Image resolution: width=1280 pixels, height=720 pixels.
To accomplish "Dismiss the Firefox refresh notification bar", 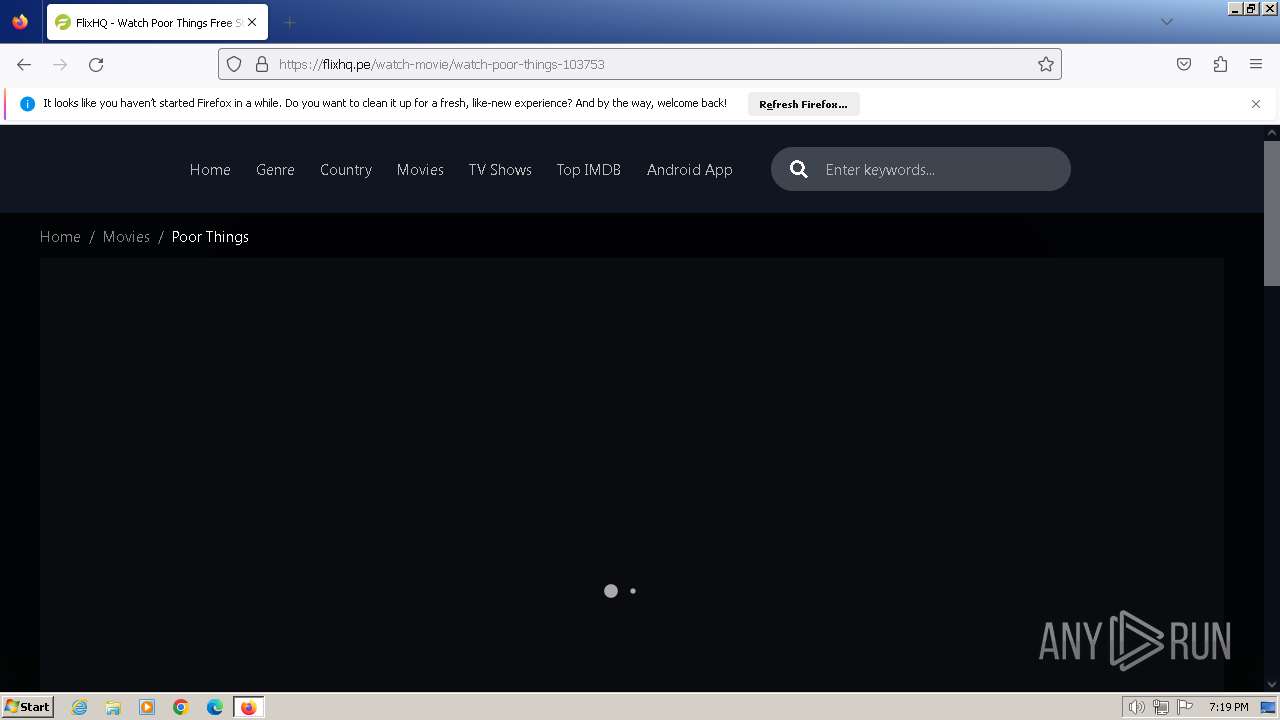I will pos(1256,104).
